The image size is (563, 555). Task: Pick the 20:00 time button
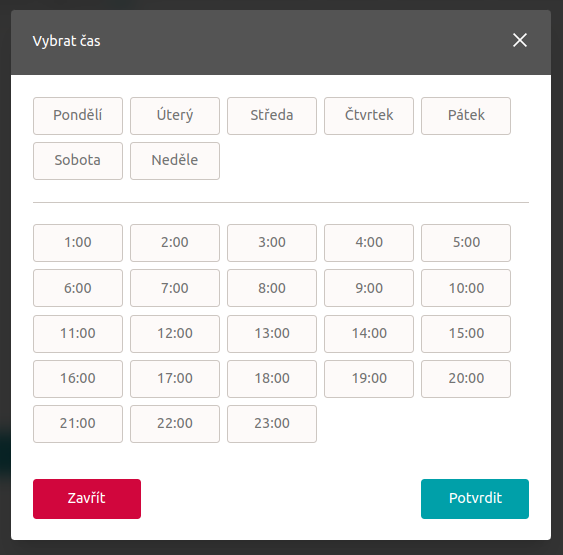[x=466, y=379]
